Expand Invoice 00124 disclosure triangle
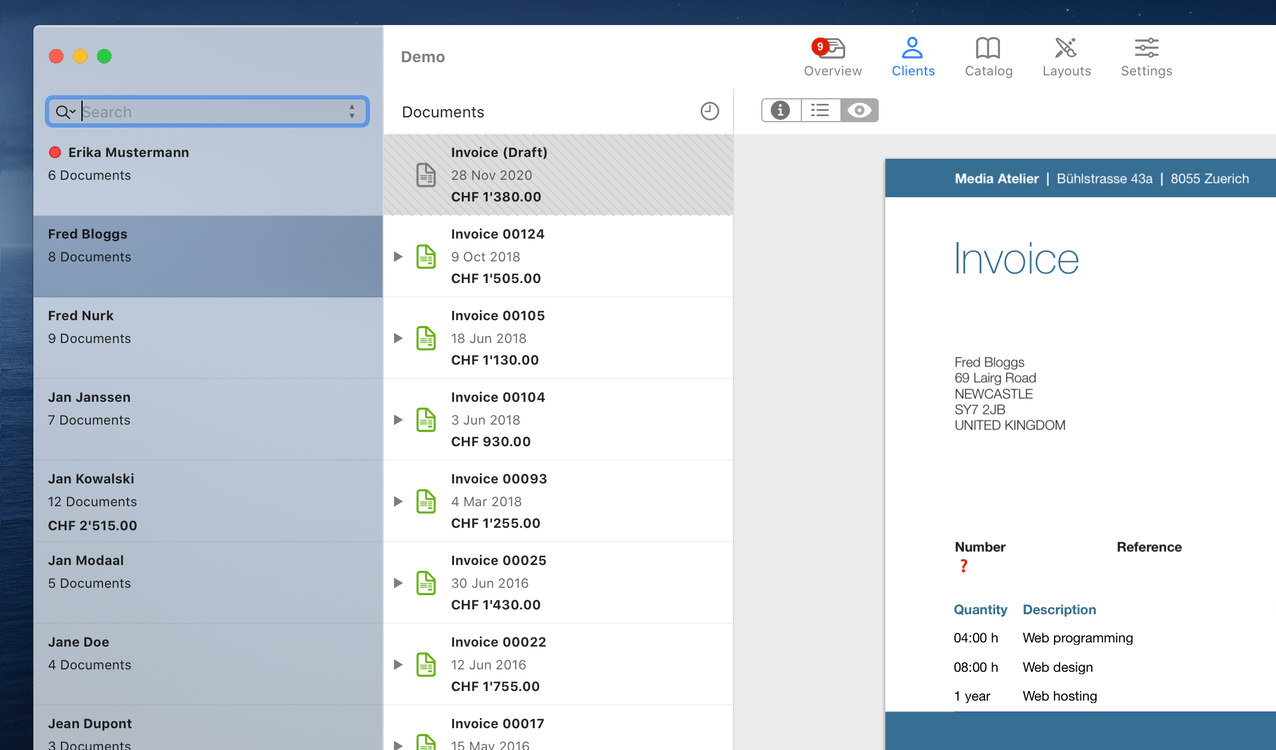The width and height of the screenshot is (1276, 750). (398, 257)
